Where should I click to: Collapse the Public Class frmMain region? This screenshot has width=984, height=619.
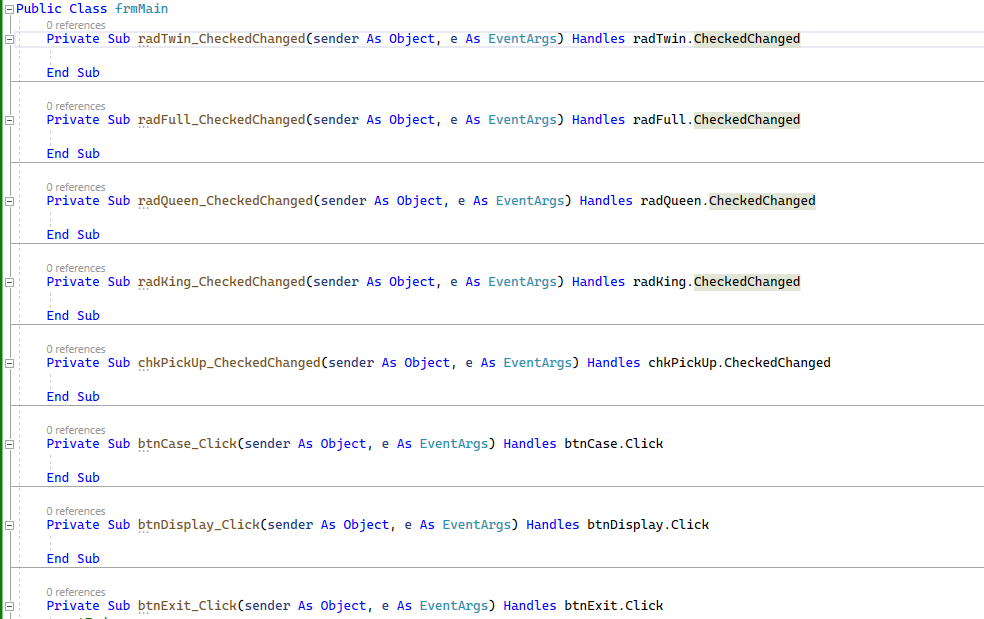click(x=8, y=8)
